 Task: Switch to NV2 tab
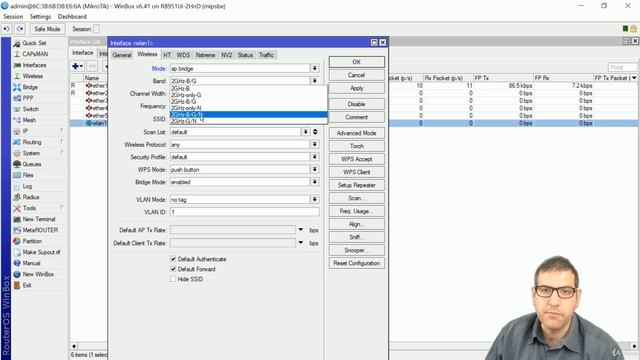click(227, 55)
